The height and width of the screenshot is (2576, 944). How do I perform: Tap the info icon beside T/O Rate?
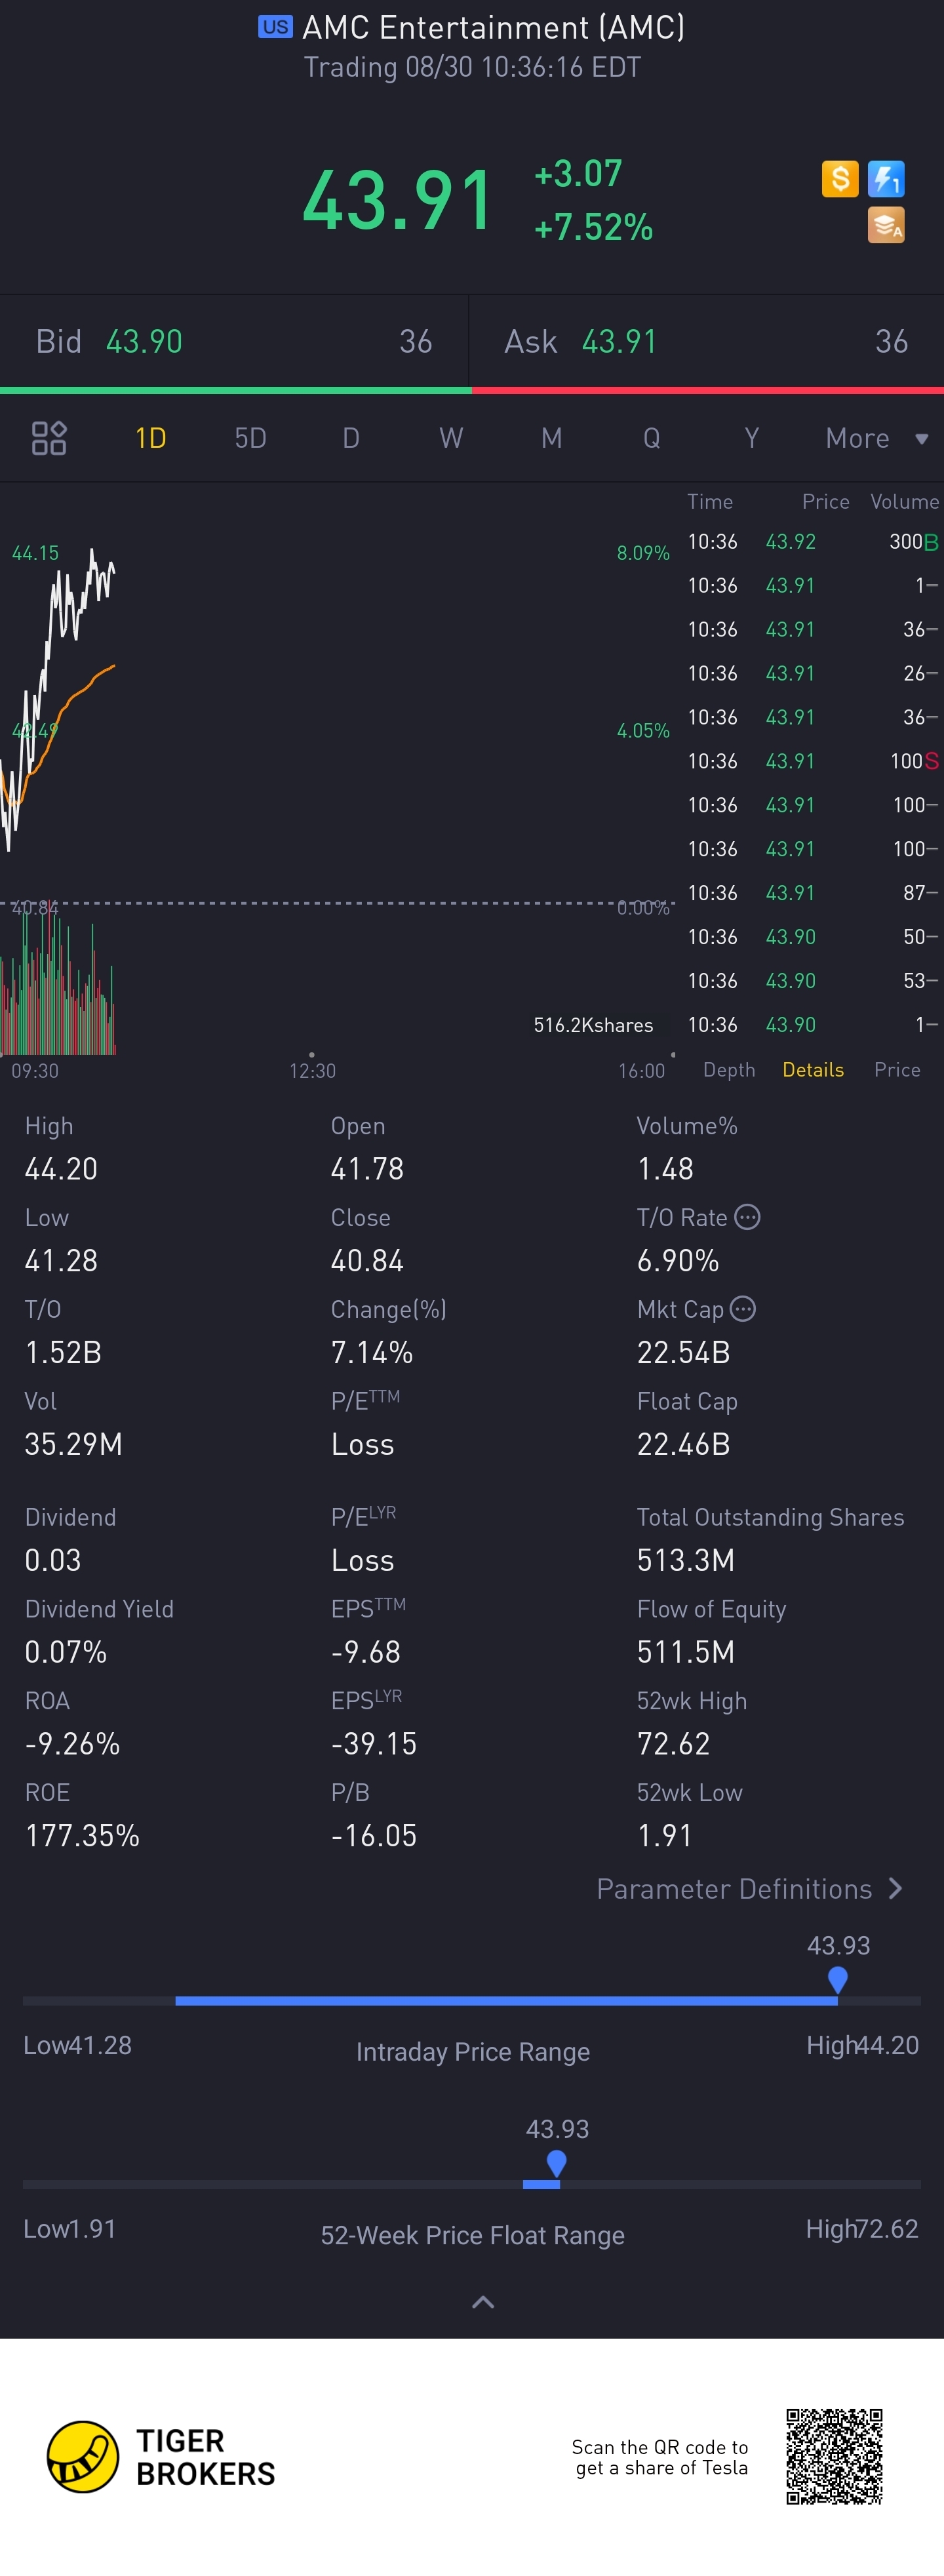[x=747, y=1217]
